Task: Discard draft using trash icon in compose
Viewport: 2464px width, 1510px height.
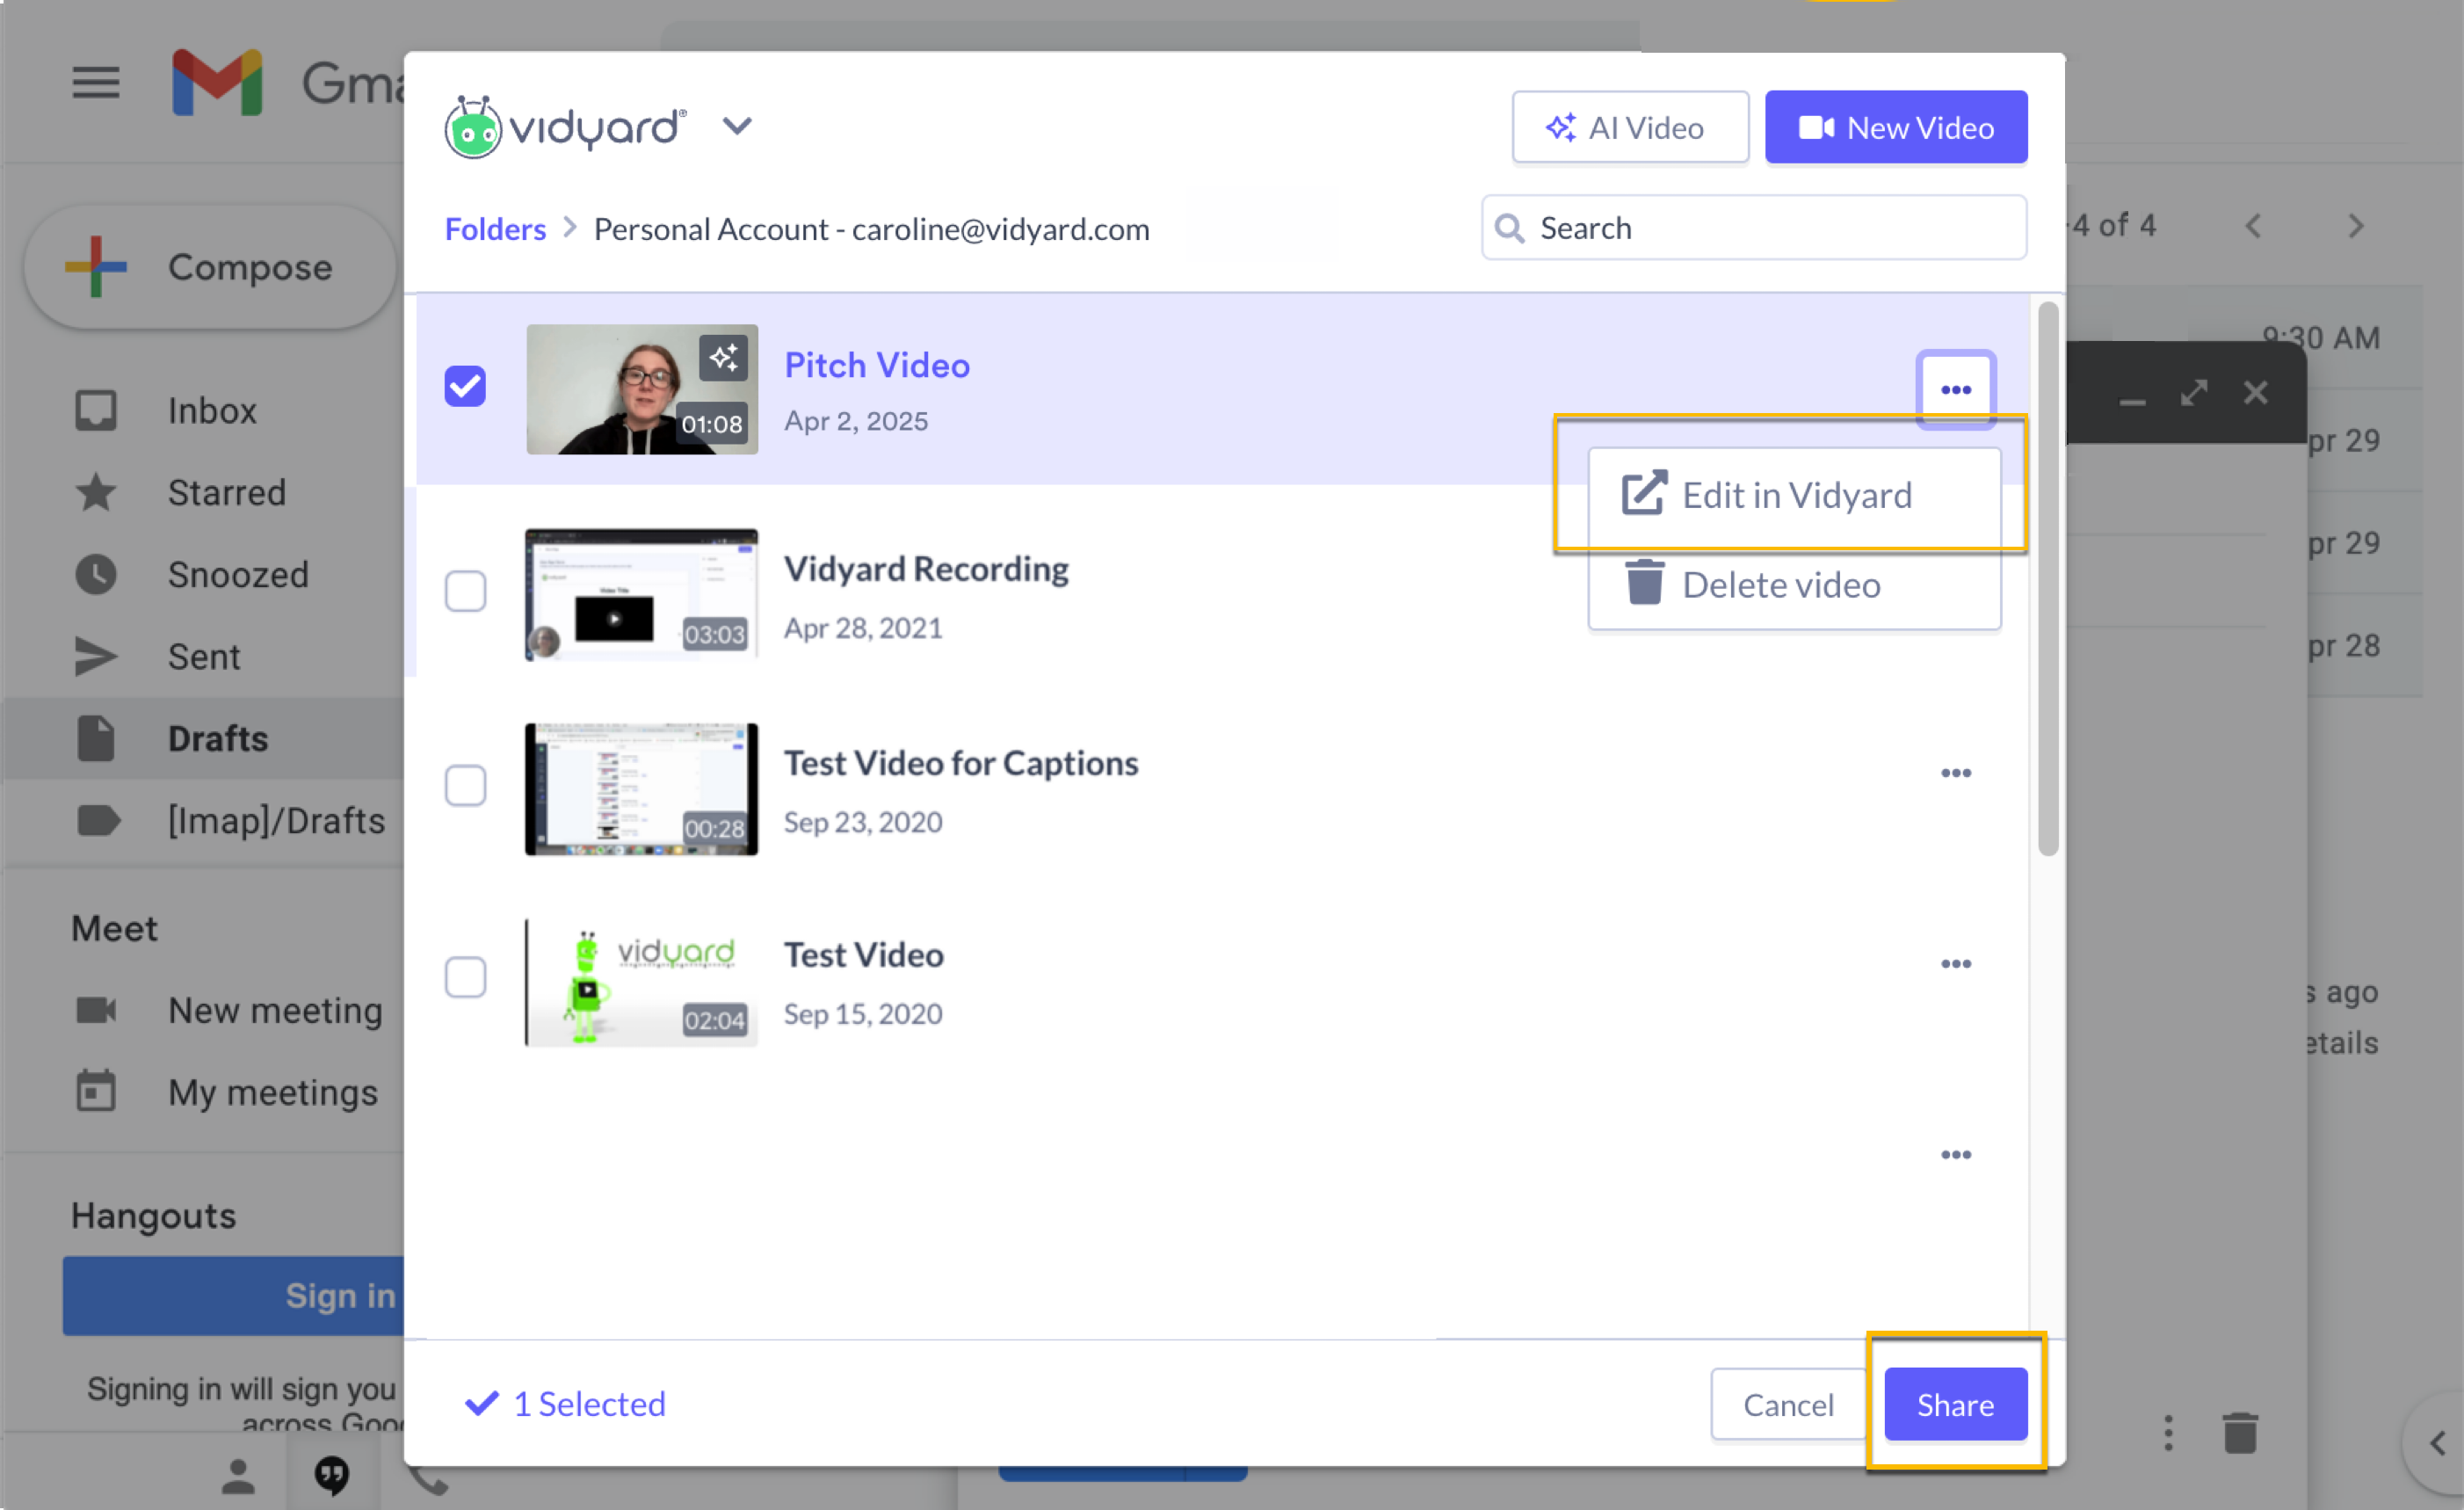Action: click(2240, 1433)
